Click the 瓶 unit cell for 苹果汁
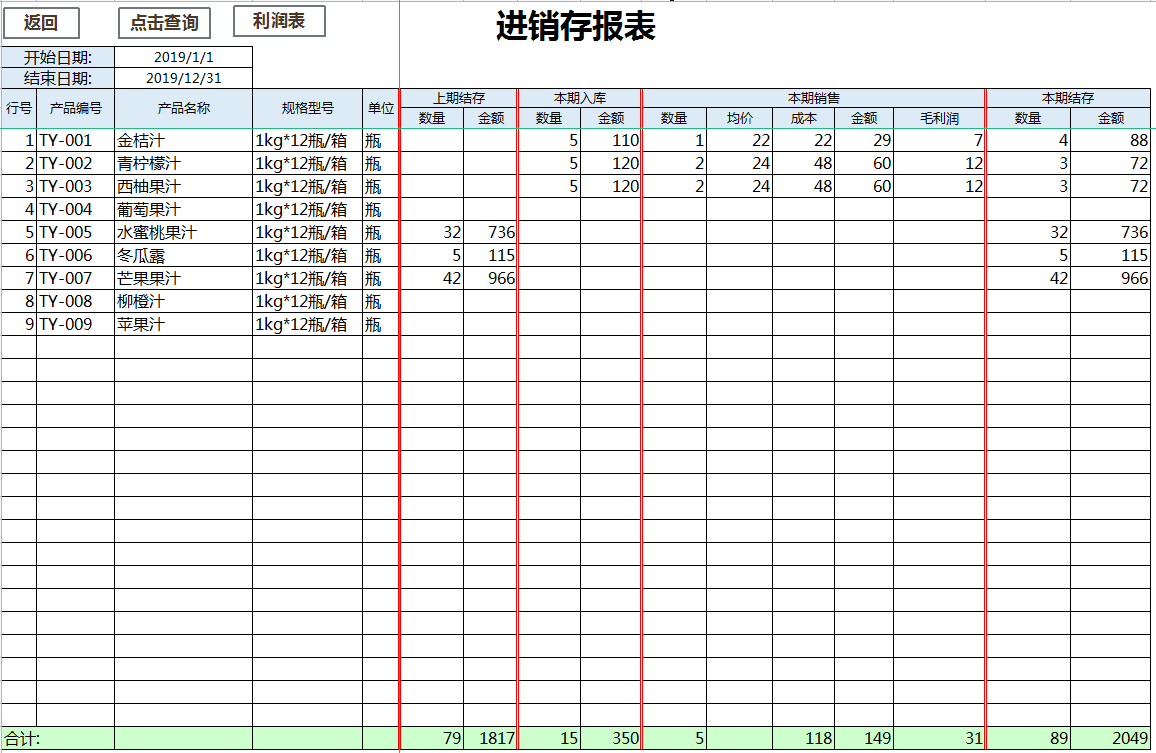 (378, 324)
